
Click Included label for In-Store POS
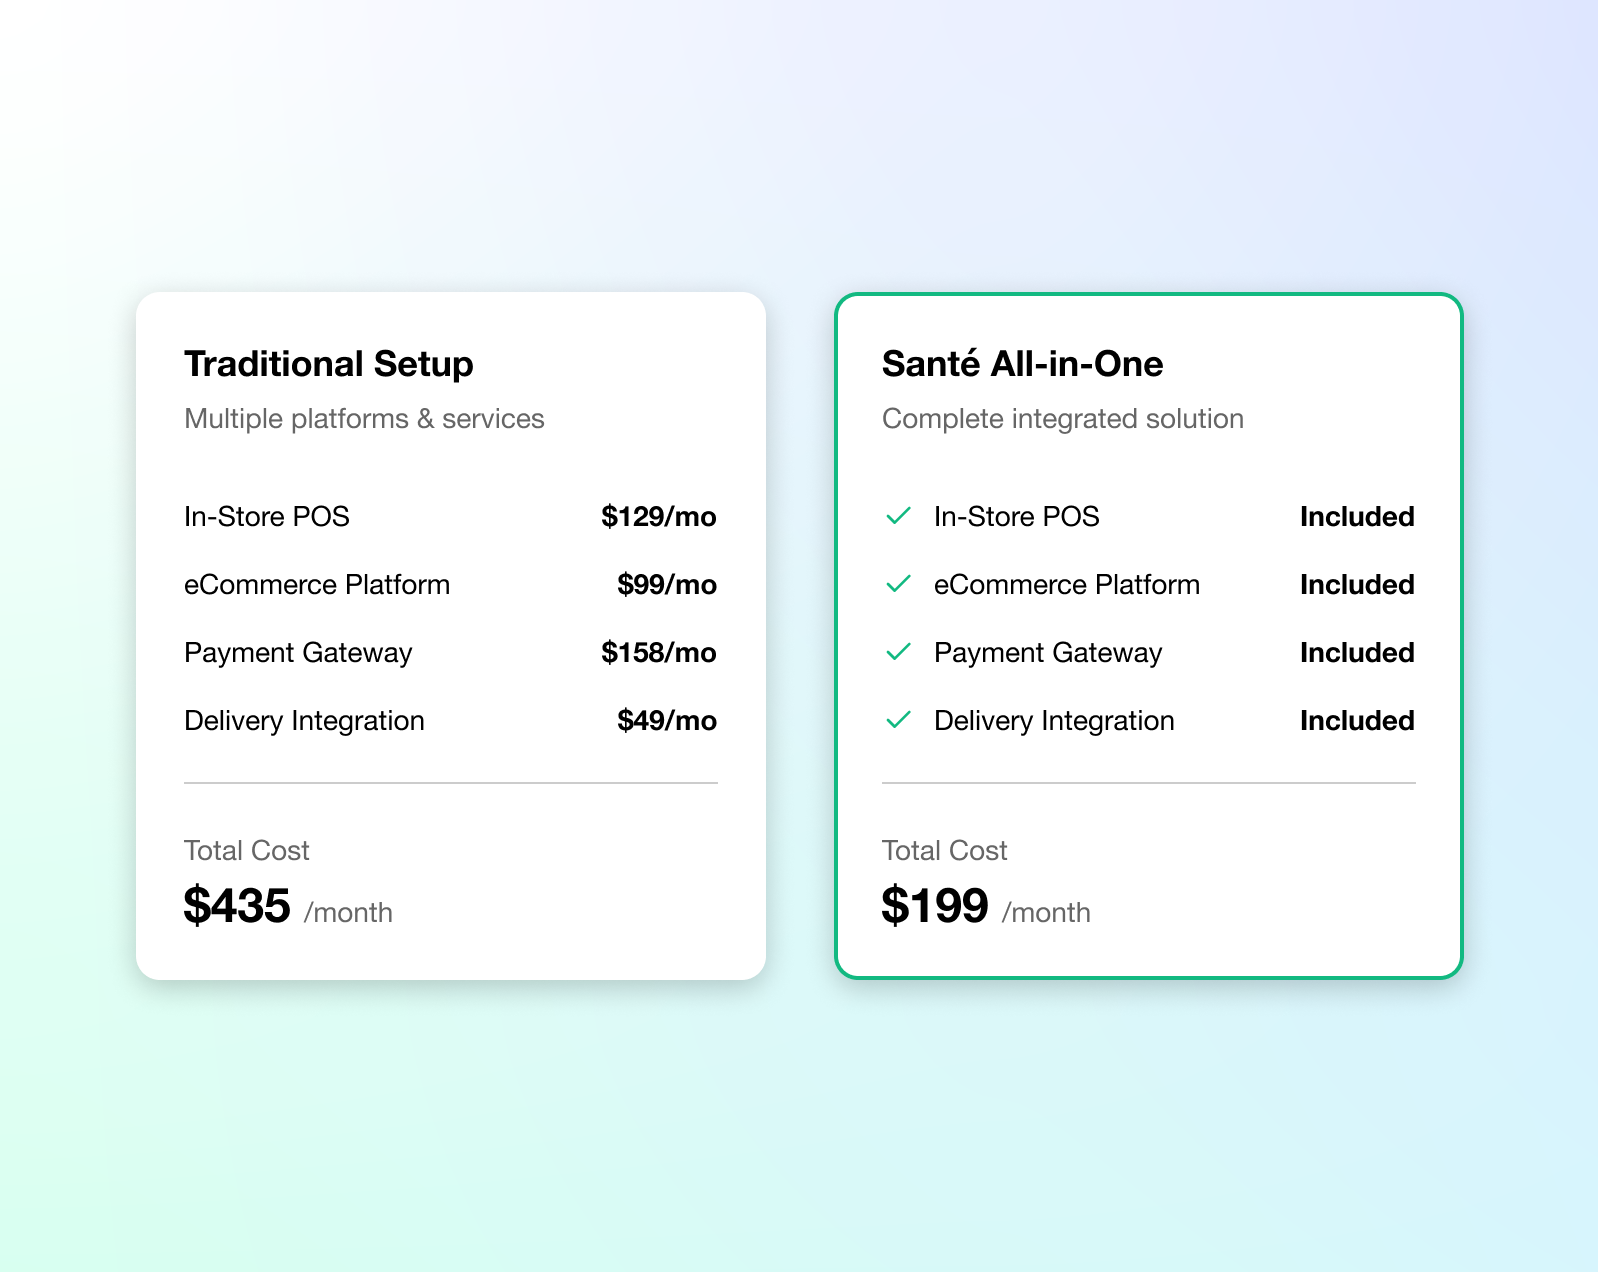[x=1356, y=517]
